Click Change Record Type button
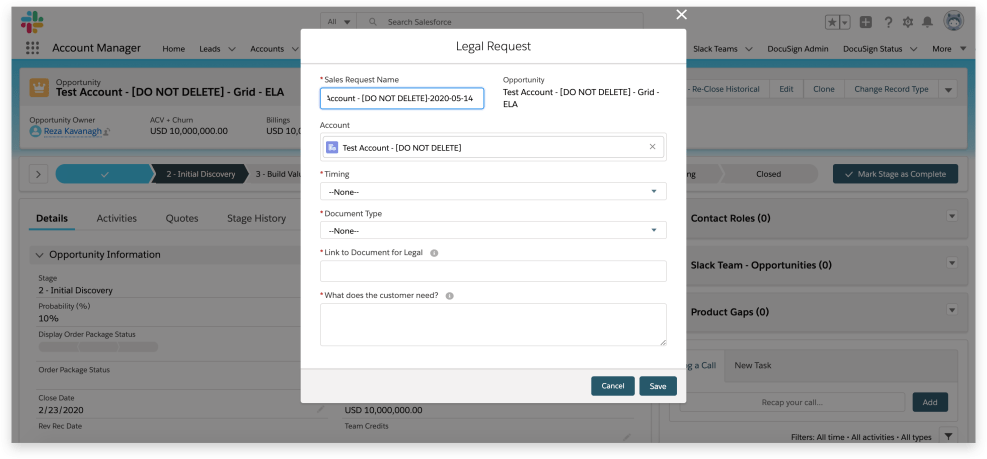This screenshot has width=987, height=459. 891,89
